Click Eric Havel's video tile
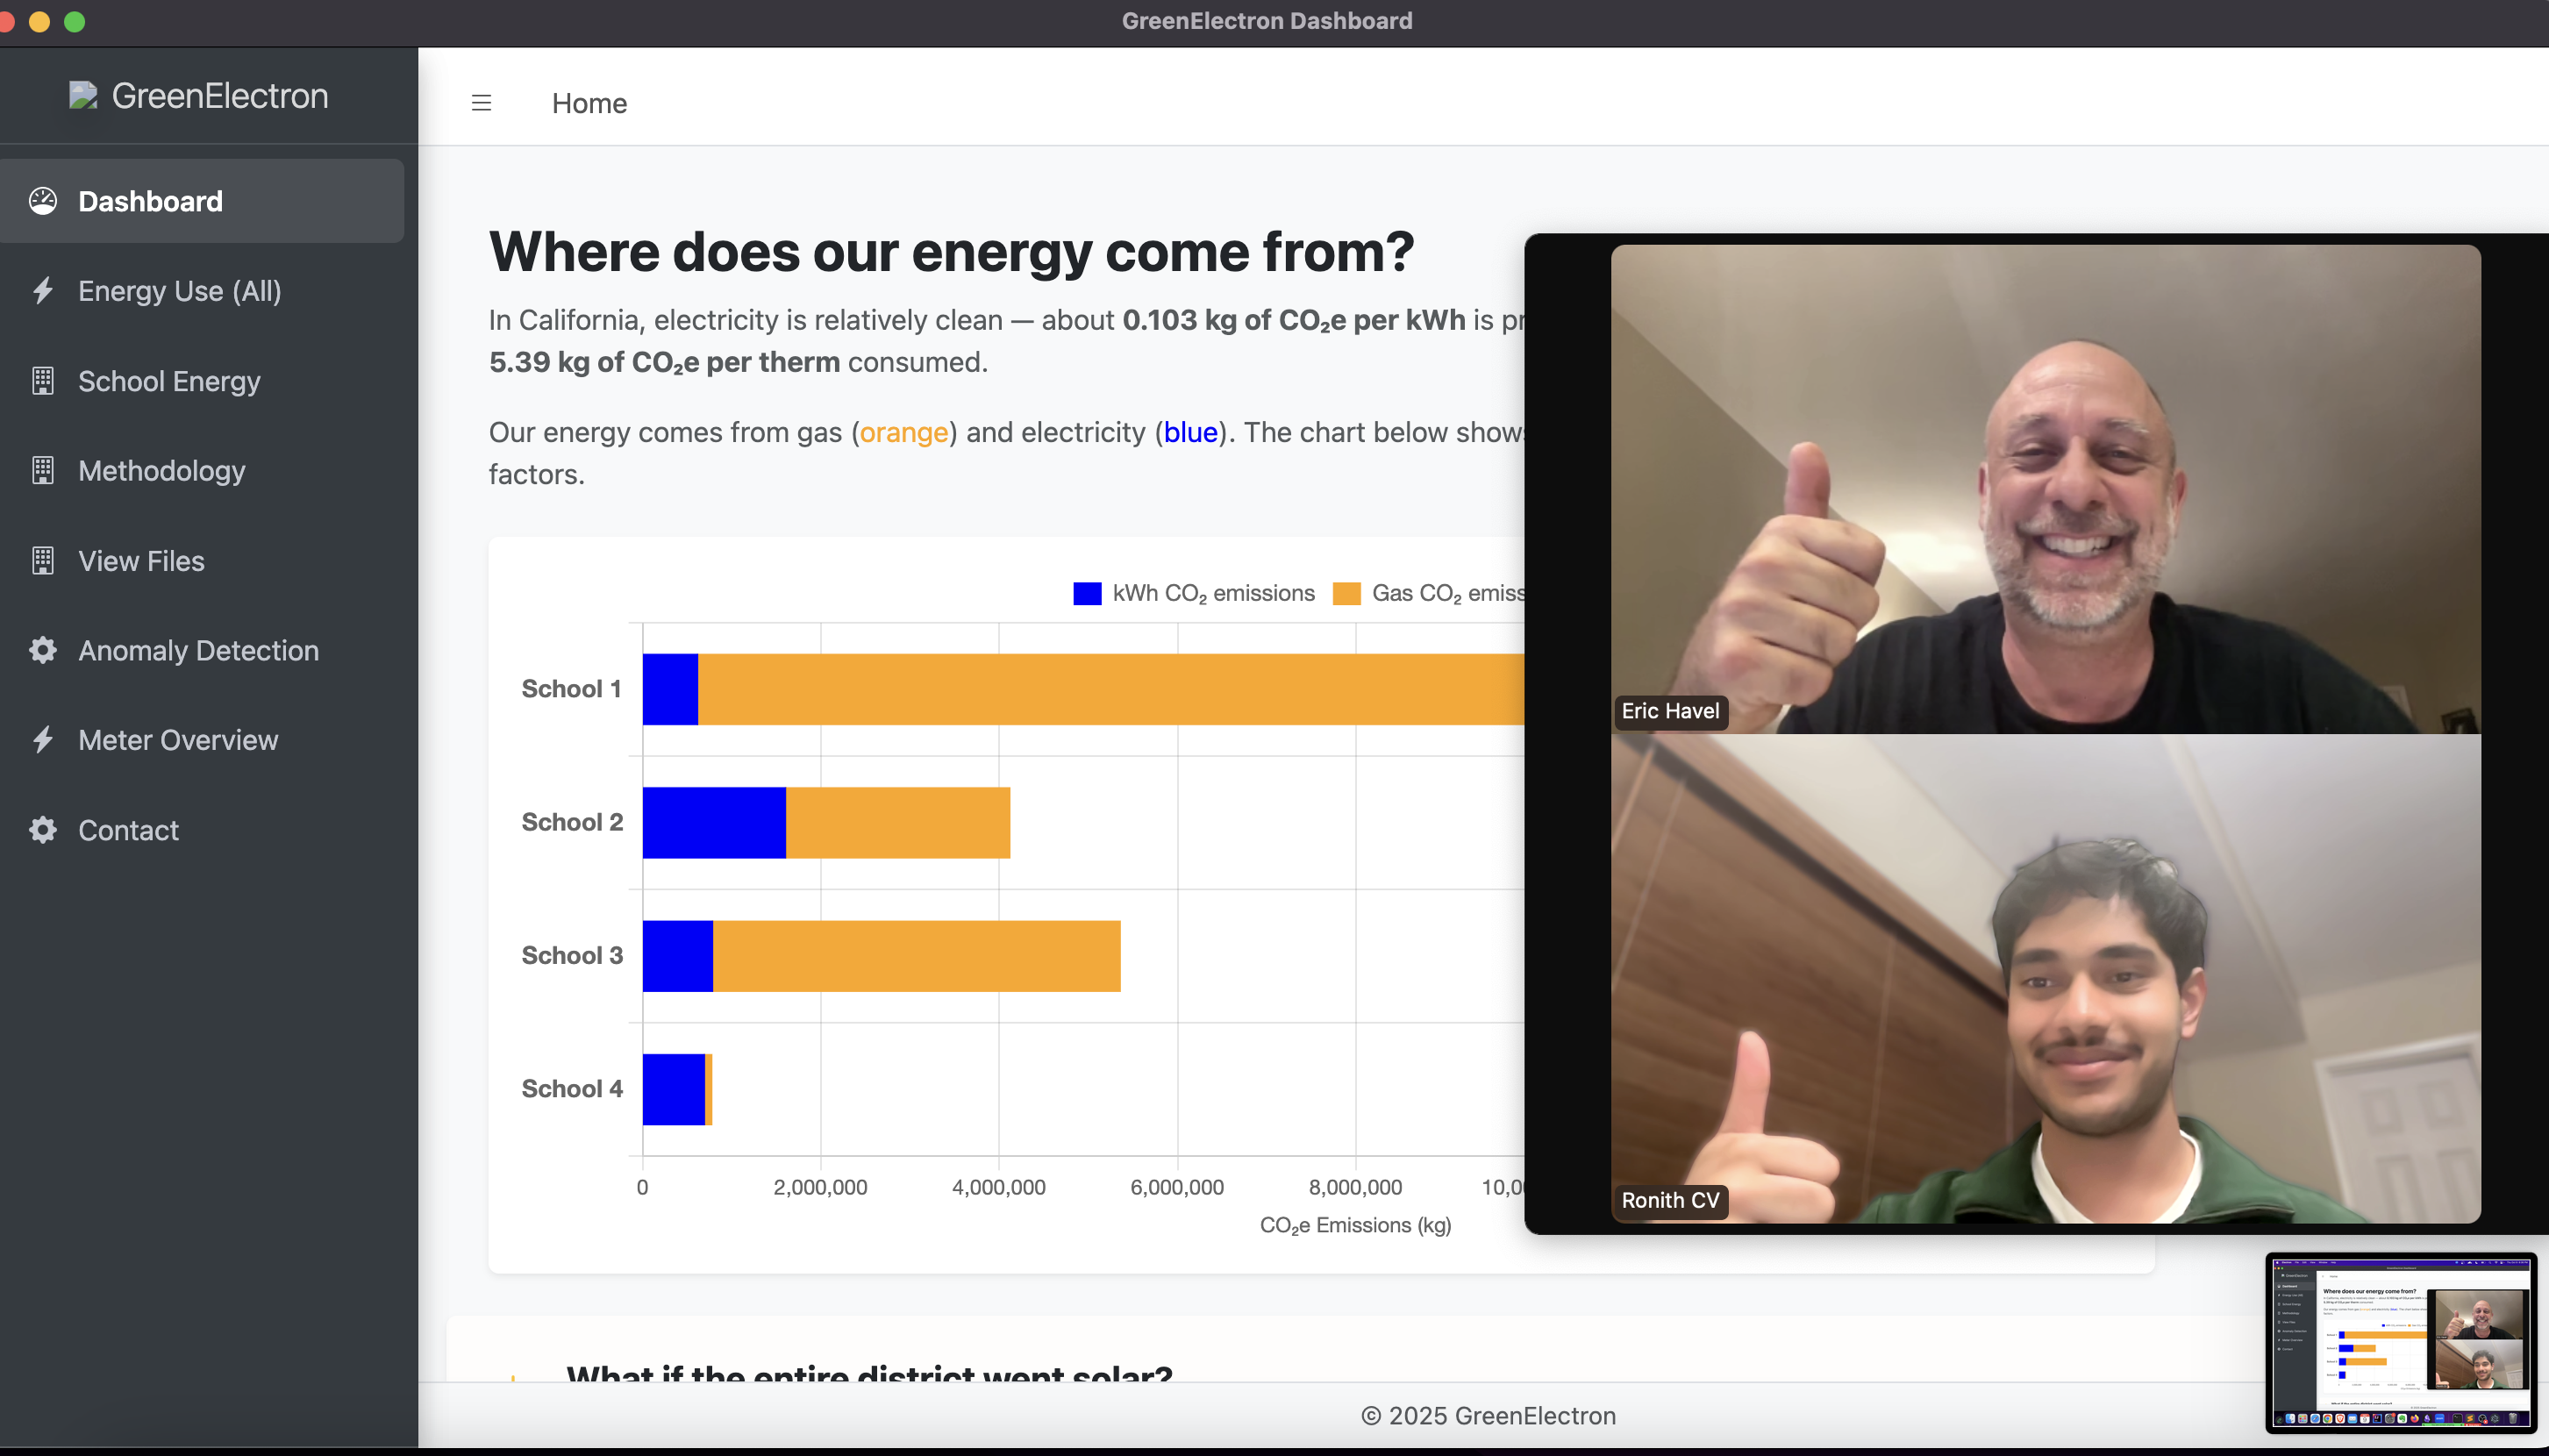This screenshot has height=1456, width=2549. [2046, 490]
